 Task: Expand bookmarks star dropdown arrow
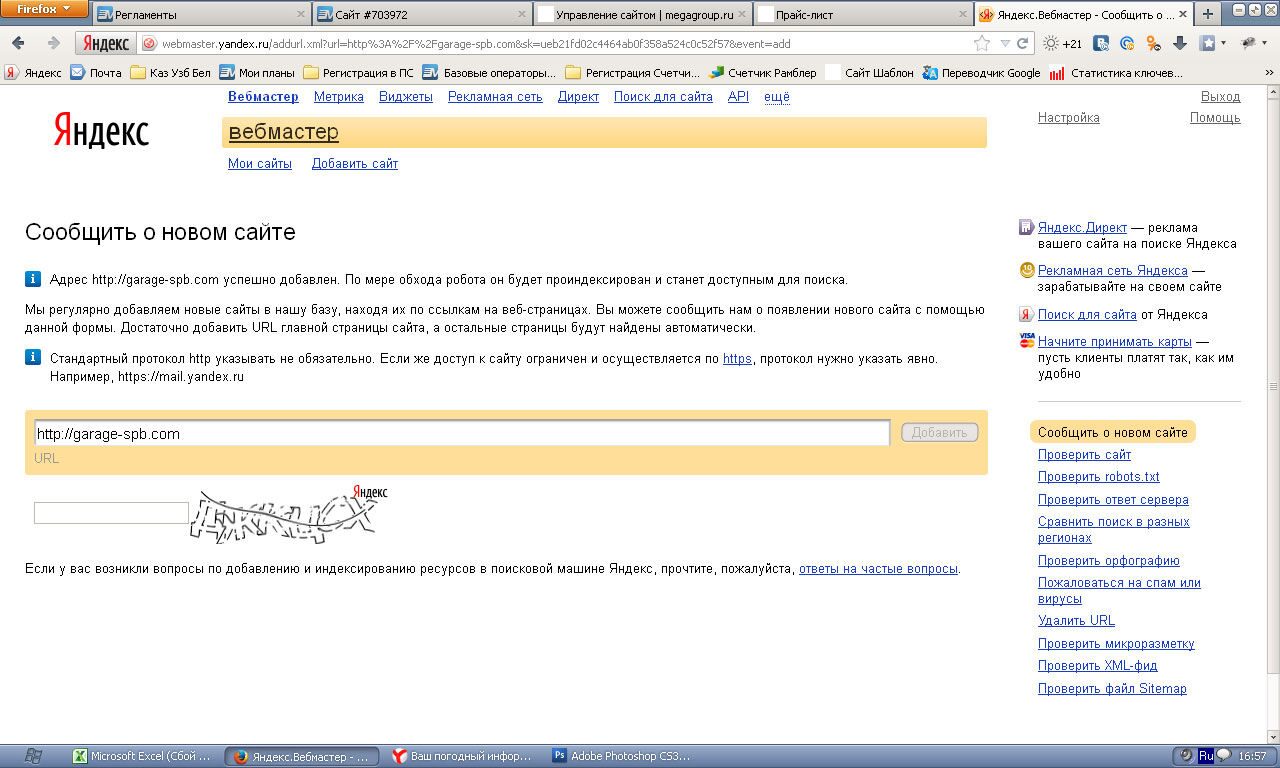[x=1223, y=43]
